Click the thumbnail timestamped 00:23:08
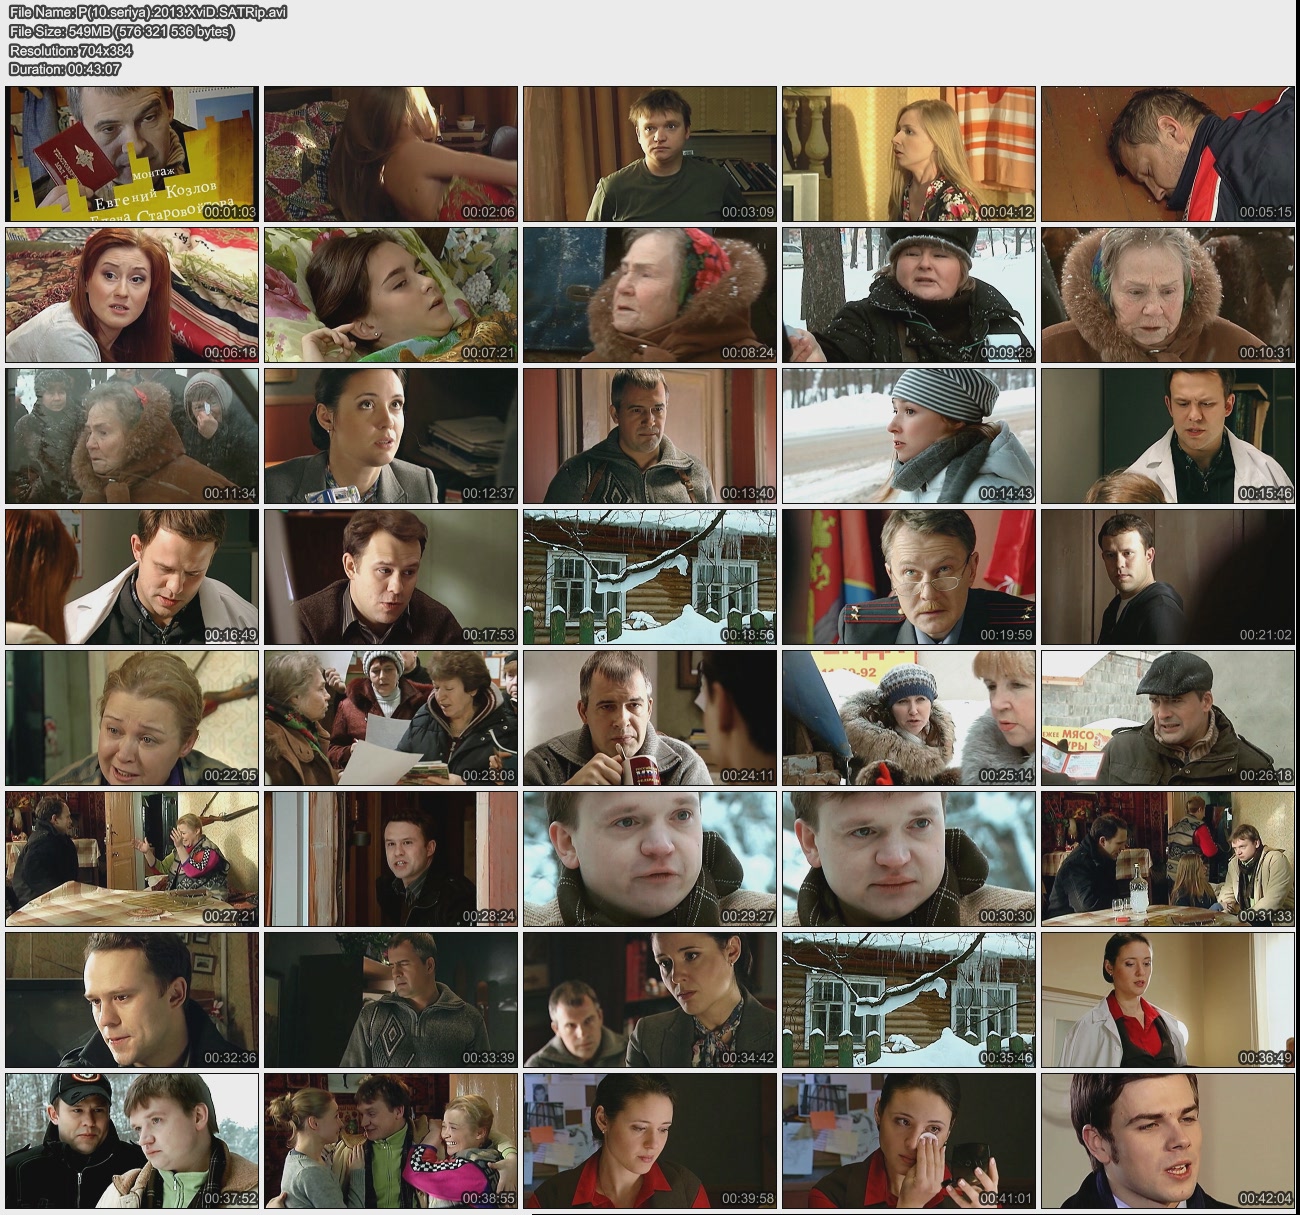The height and width of the screenshot is (1215, 1300). tap(391, 718)
